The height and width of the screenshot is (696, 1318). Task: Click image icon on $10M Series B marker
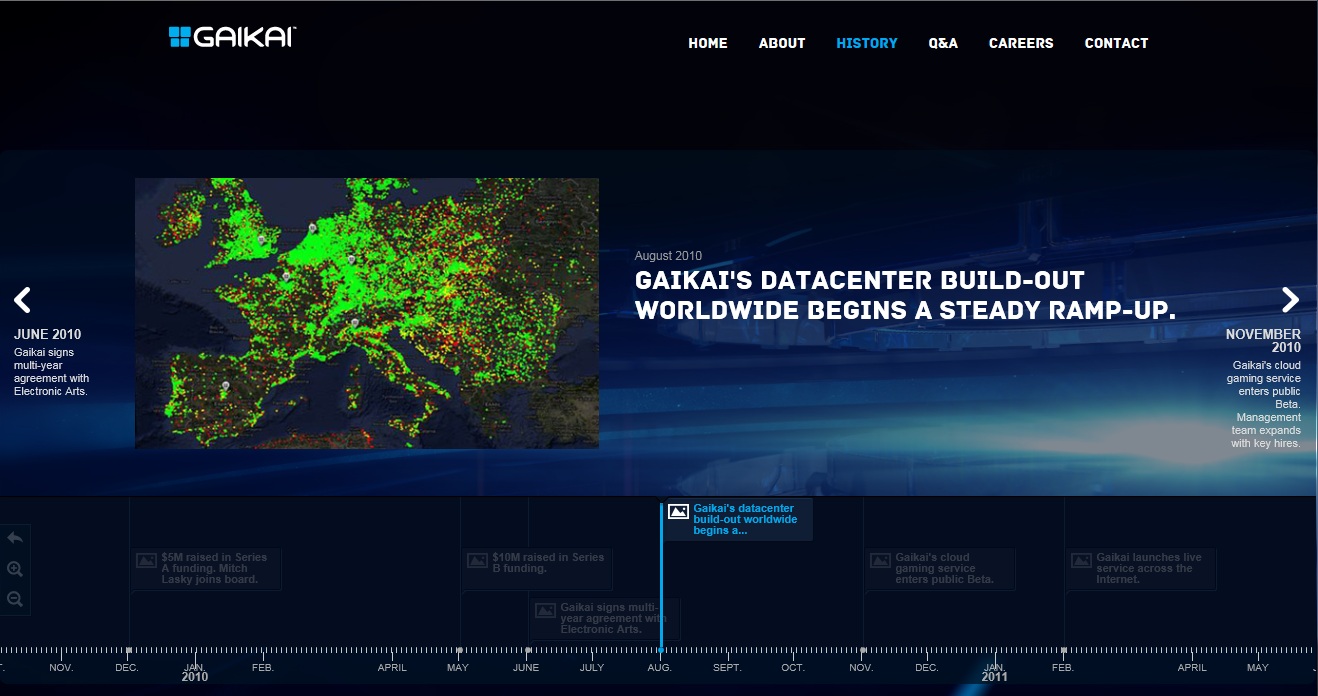tap(477, 560)
